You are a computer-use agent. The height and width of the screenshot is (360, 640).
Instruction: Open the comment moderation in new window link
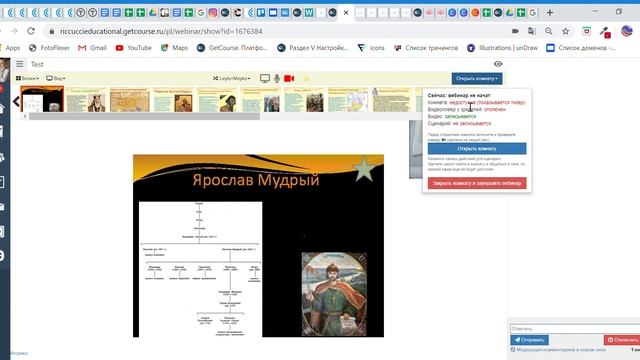[558, 350]
